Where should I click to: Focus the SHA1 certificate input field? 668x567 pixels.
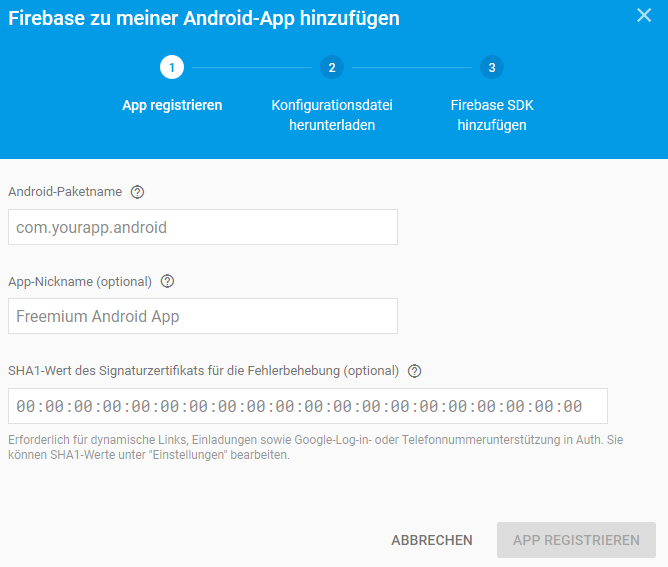click(x=308, y=406)
